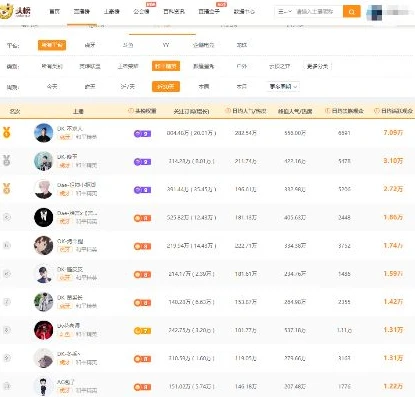The width and height of the screenshot is (415, 397).
Task: Open red avatar in the 537.10万 row
Action: (x=44, y=330)
